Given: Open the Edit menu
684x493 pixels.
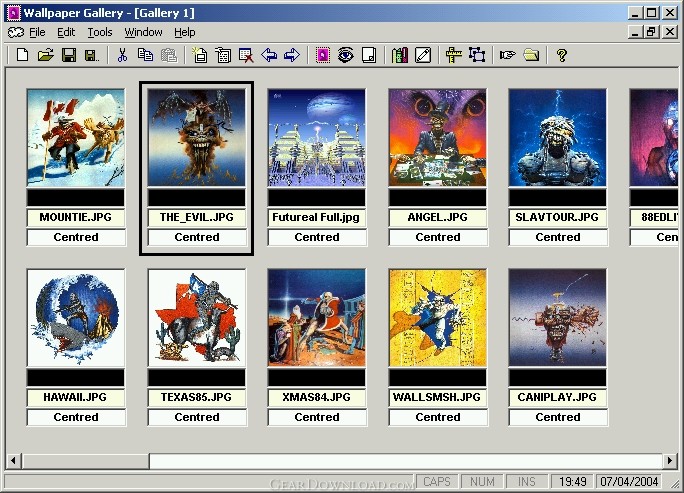Looking at the screenshot, I should pyautogui.click(x=66, y=32).
